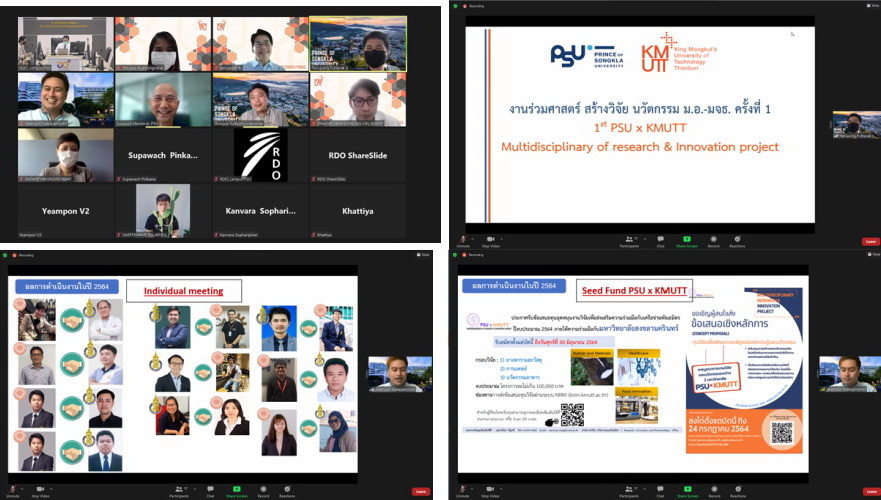Expand participants arrow in the title slide window
Screen dimensions: 881x500
pyautogui.click(x=645, y=239)
